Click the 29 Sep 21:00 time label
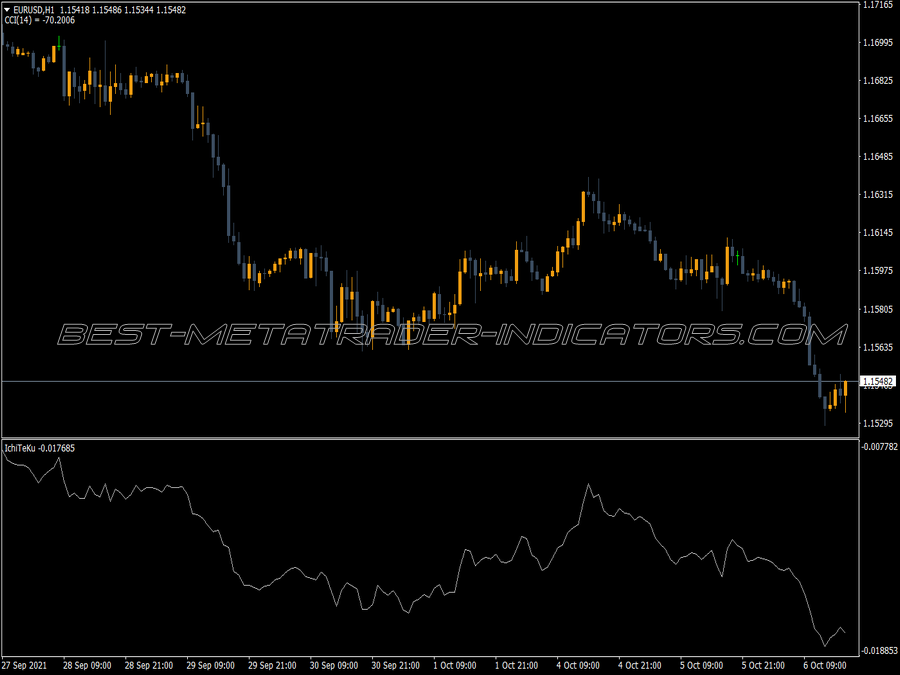The height and width of the screenshot is (675, 900). pos(272,666)
